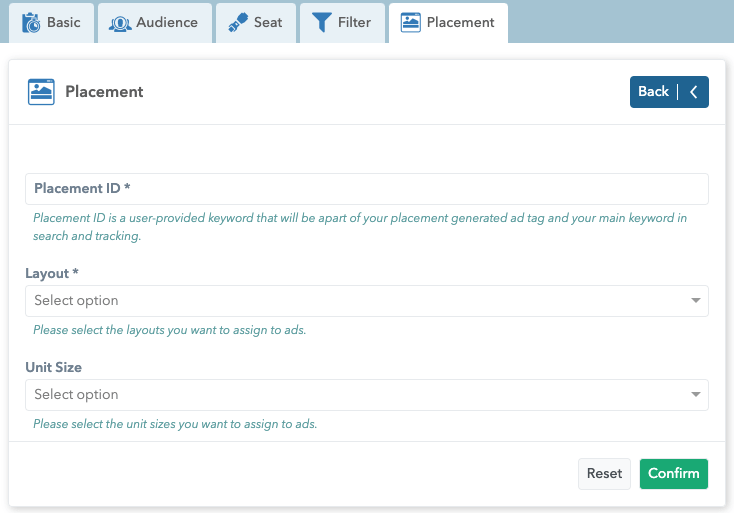This screenshot has width=734, height=513.
Task: Click the clipboard icon on Basic tab
Action: (32, 23)
